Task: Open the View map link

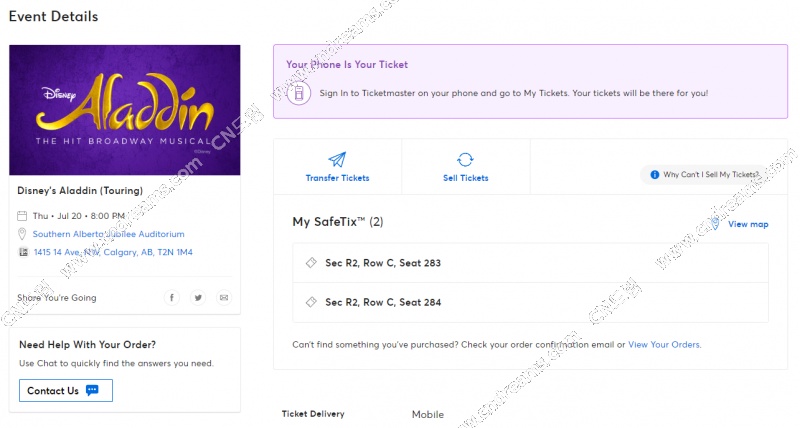Action: pos(748,224)
